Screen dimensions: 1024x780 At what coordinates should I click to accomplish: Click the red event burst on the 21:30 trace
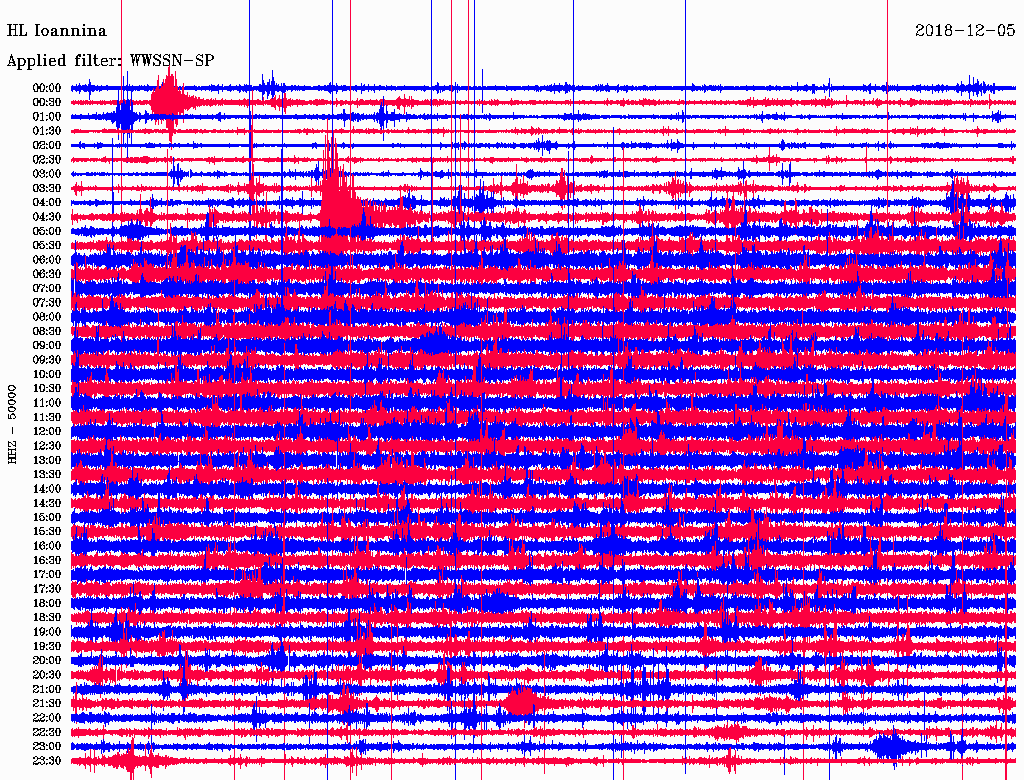click(x=520, y=704)
